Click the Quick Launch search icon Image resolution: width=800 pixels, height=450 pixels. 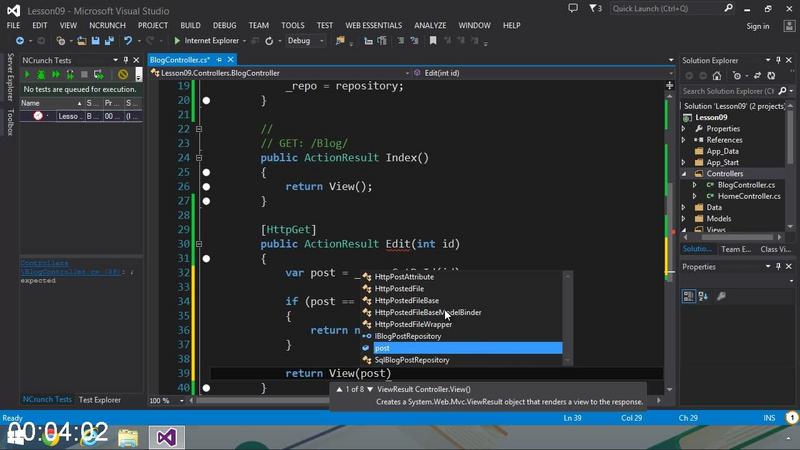click(x=729, y=8)
